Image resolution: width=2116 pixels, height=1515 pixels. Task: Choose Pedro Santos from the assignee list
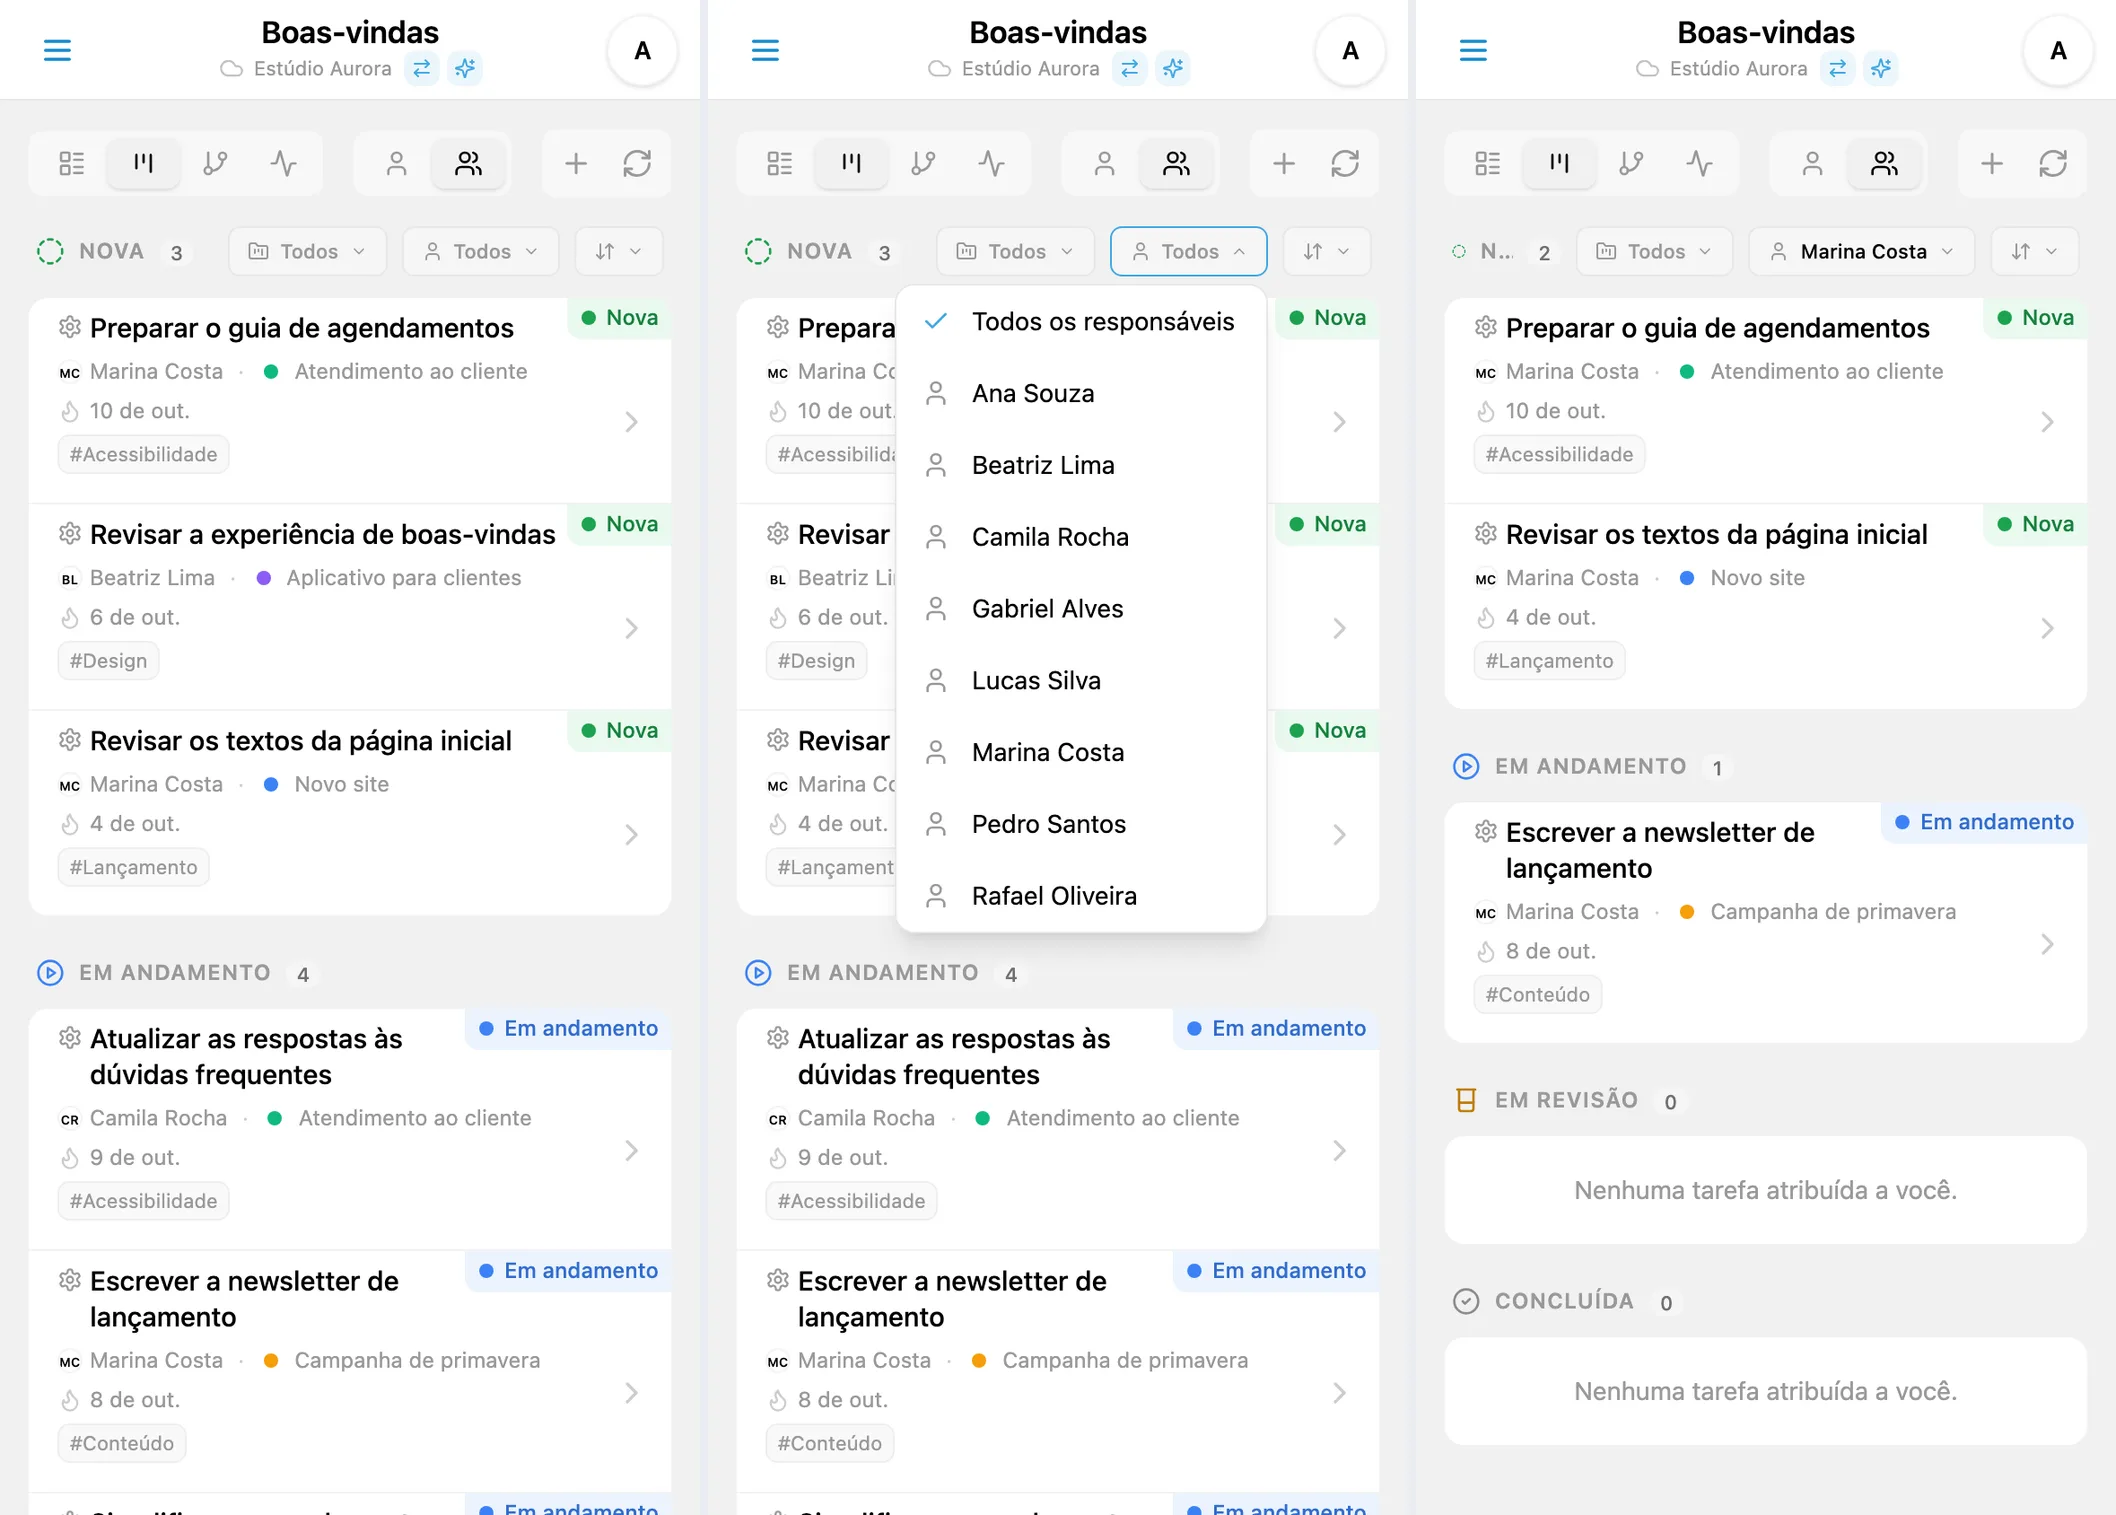click(x=1081, y=823)
